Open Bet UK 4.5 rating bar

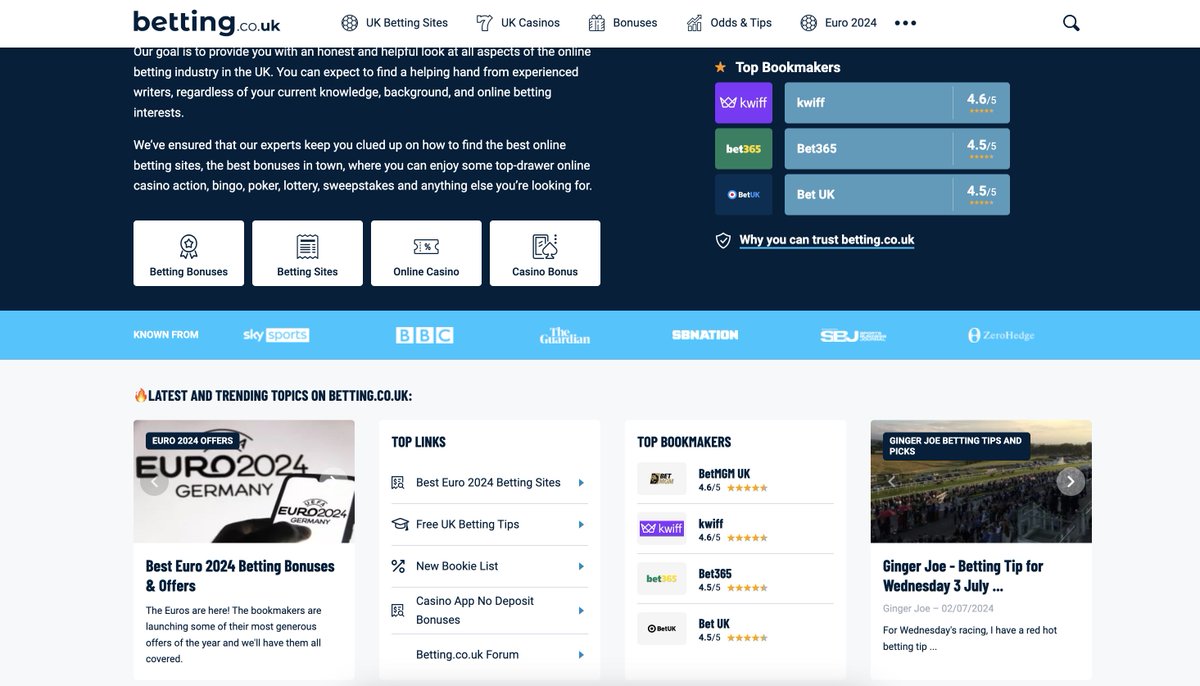pos(897,195)
